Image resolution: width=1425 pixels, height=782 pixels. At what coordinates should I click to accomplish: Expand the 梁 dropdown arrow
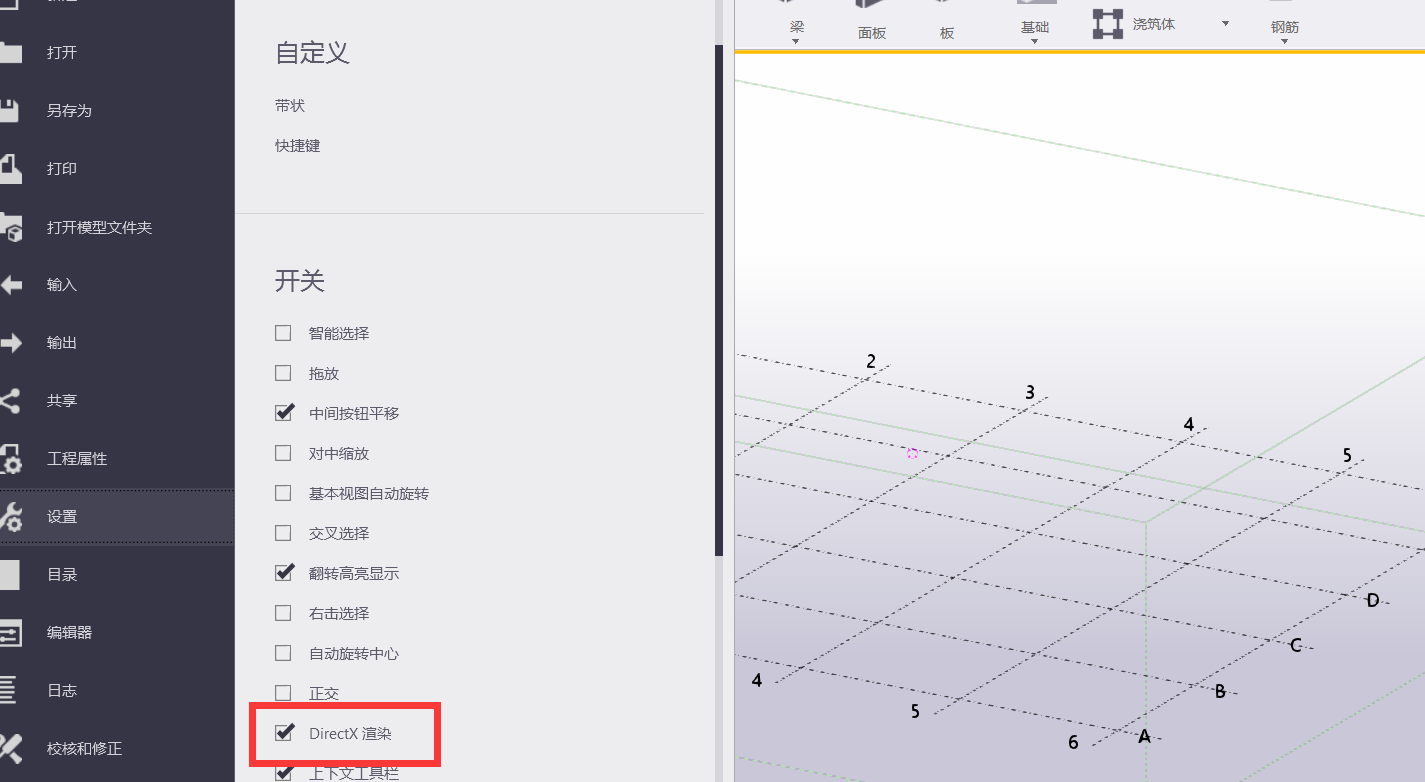(796, 42)
